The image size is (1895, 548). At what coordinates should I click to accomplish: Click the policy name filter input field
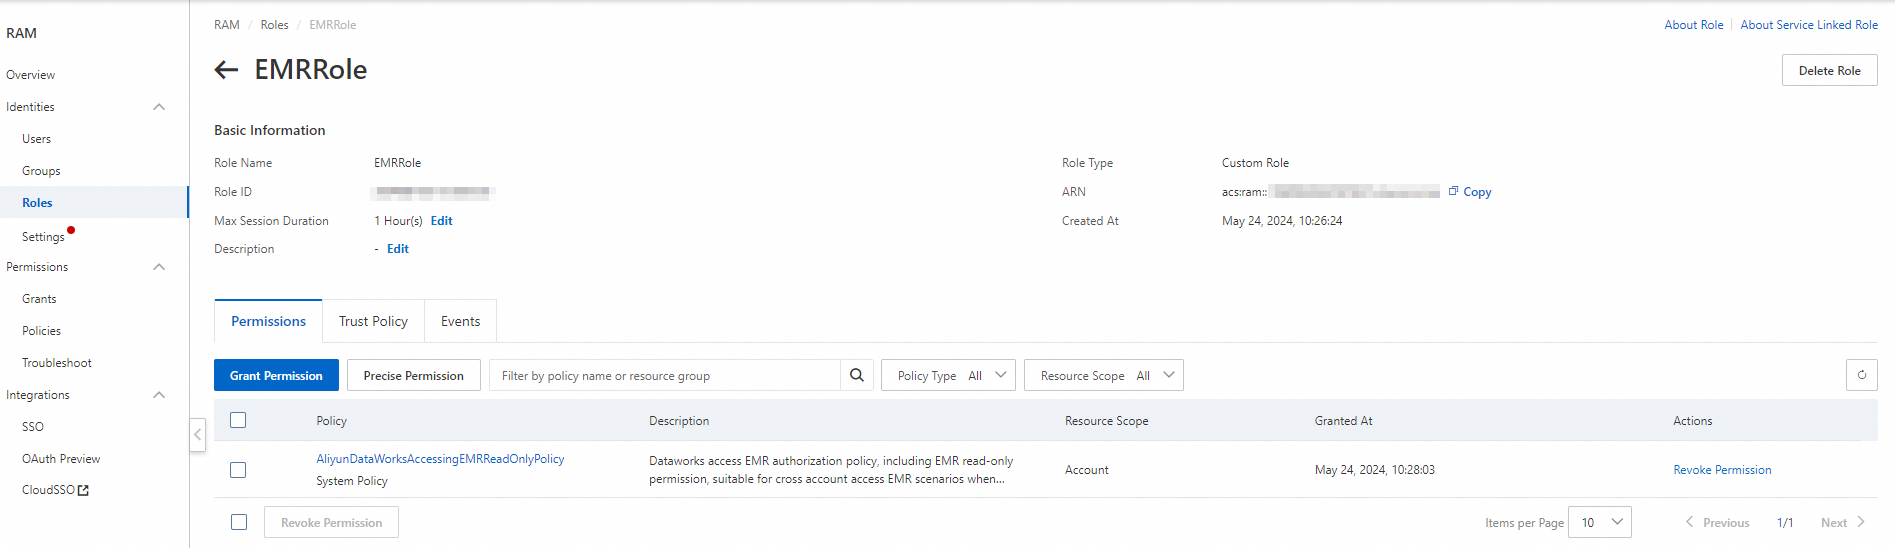tap(665, 375)
